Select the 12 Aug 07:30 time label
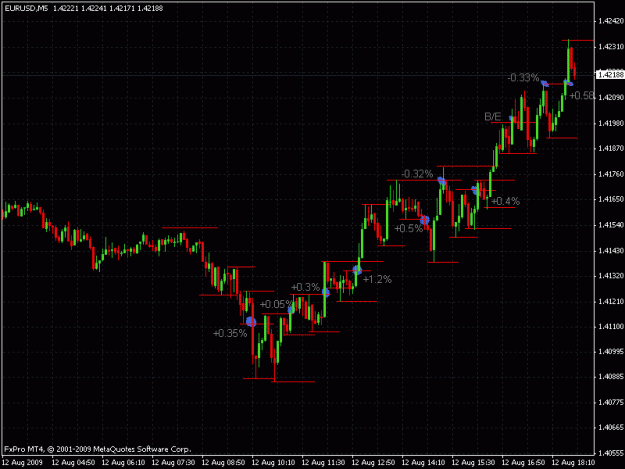The image size is (625, 469). (x=173, y=463)
